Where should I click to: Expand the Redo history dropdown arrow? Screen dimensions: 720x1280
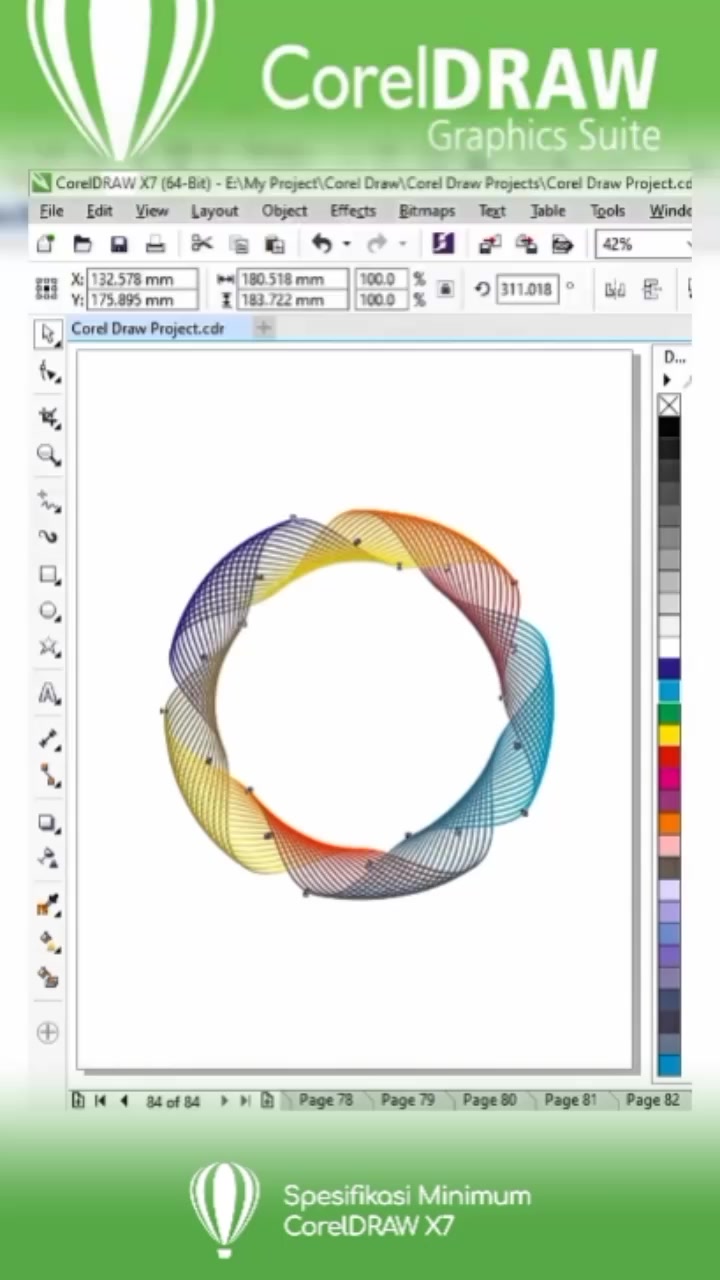402,244
